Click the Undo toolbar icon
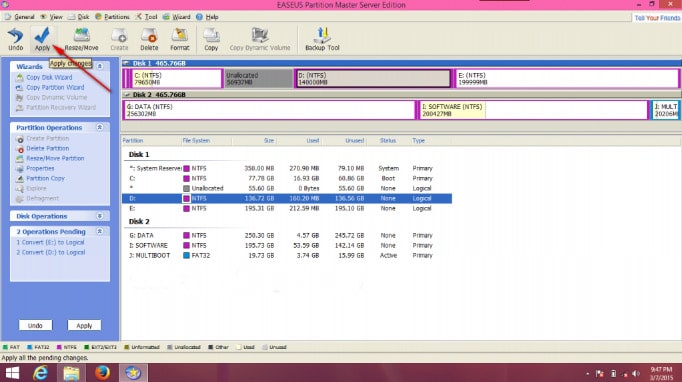 point(15,39)
